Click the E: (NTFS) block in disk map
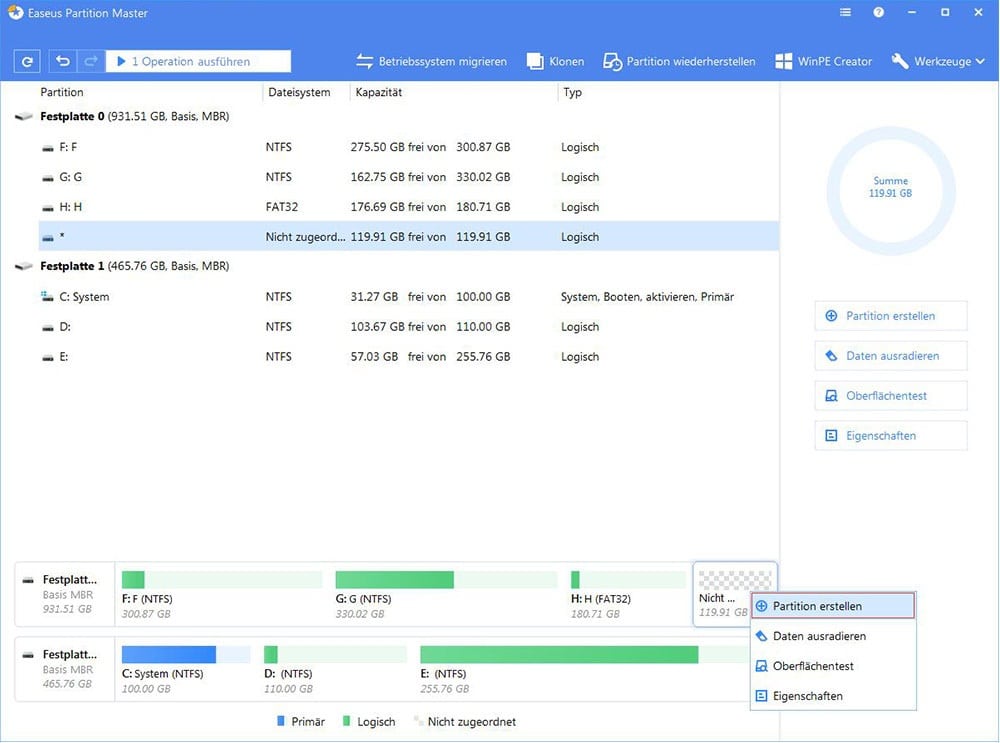Screen dimensions: 1000x743 [x=584, y=670]
